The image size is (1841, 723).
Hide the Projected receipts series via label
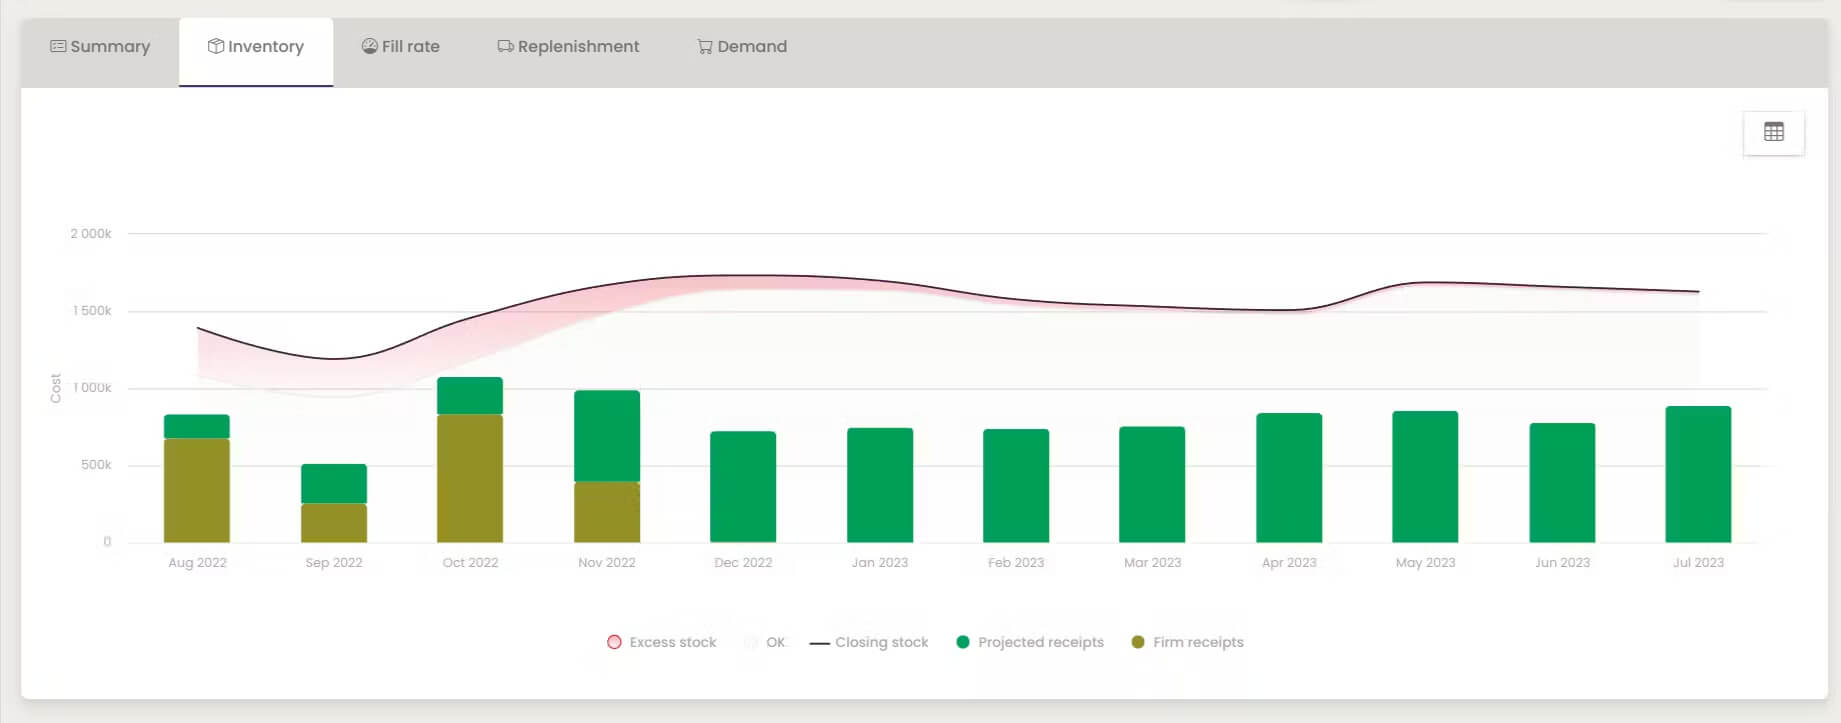click(x=1041, y=642)
